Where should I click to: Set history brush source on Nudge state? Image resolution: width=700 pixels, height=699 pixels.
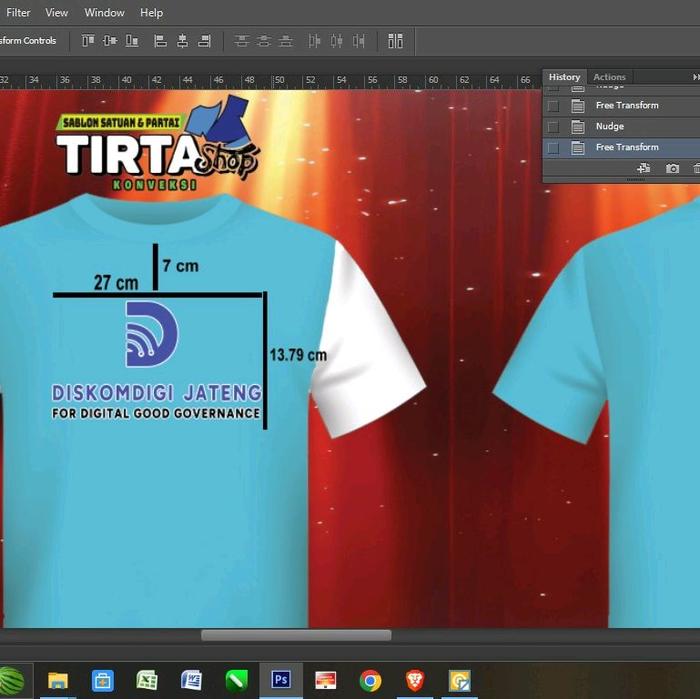pyautogui.click(x=553, y=127)
